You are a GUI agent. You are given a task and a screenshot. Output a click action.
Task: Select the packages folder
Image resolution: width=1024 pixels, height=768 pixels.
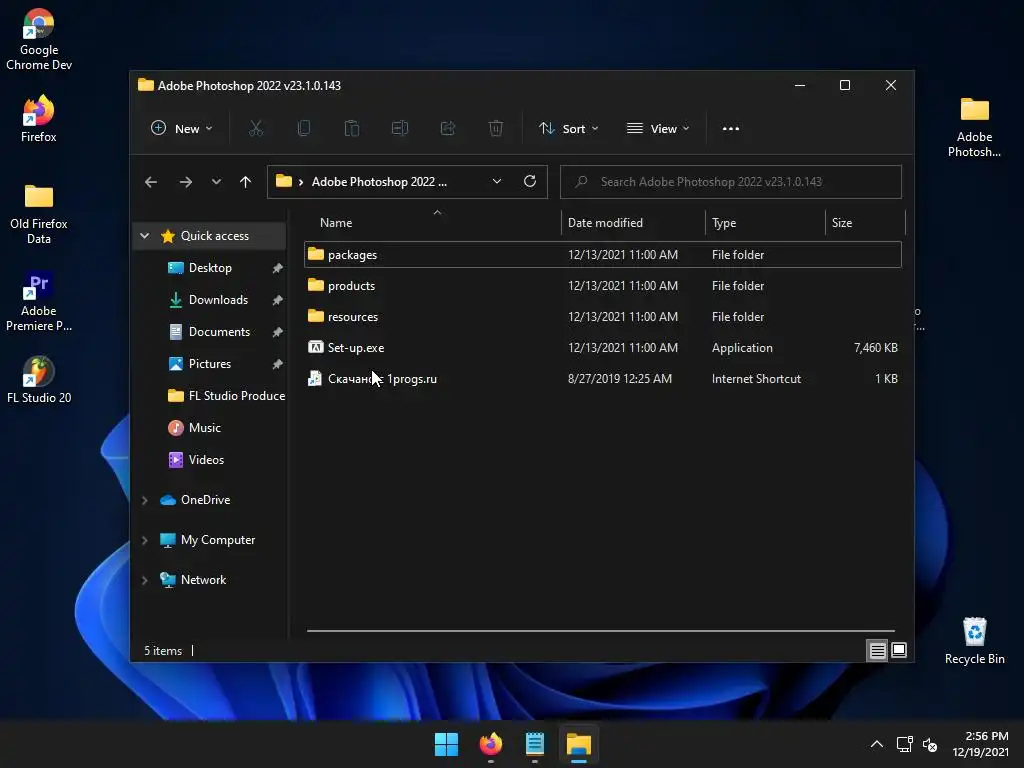coord(603,255)
